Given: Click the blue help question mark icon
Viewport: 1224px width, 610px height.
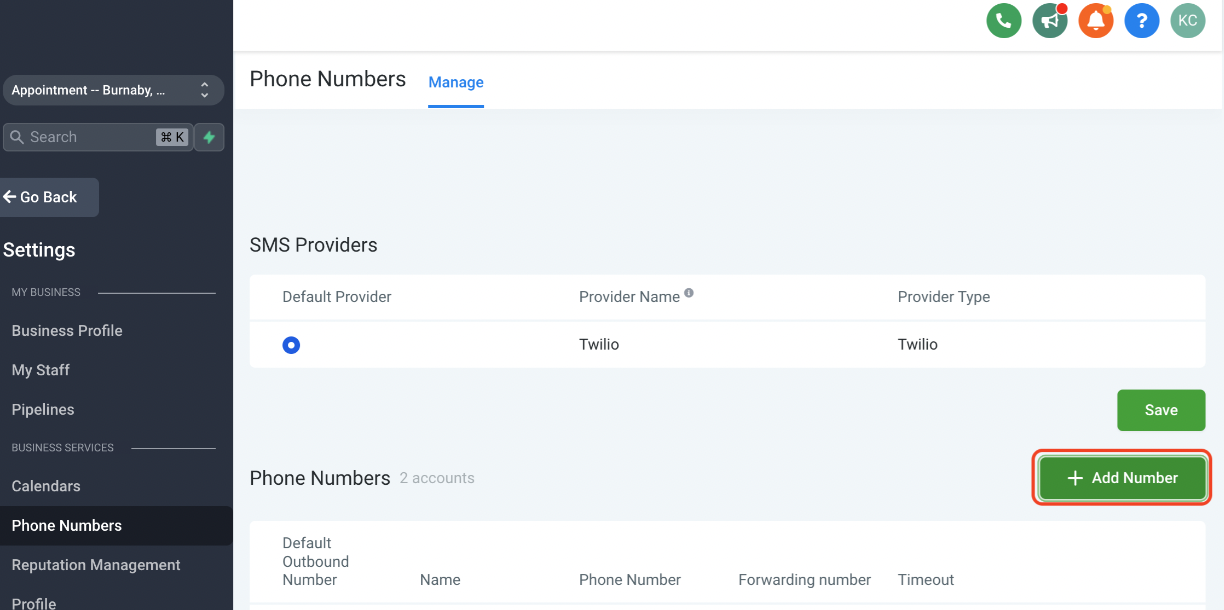Looking at the screenshot, I should tap(1142, 20).
